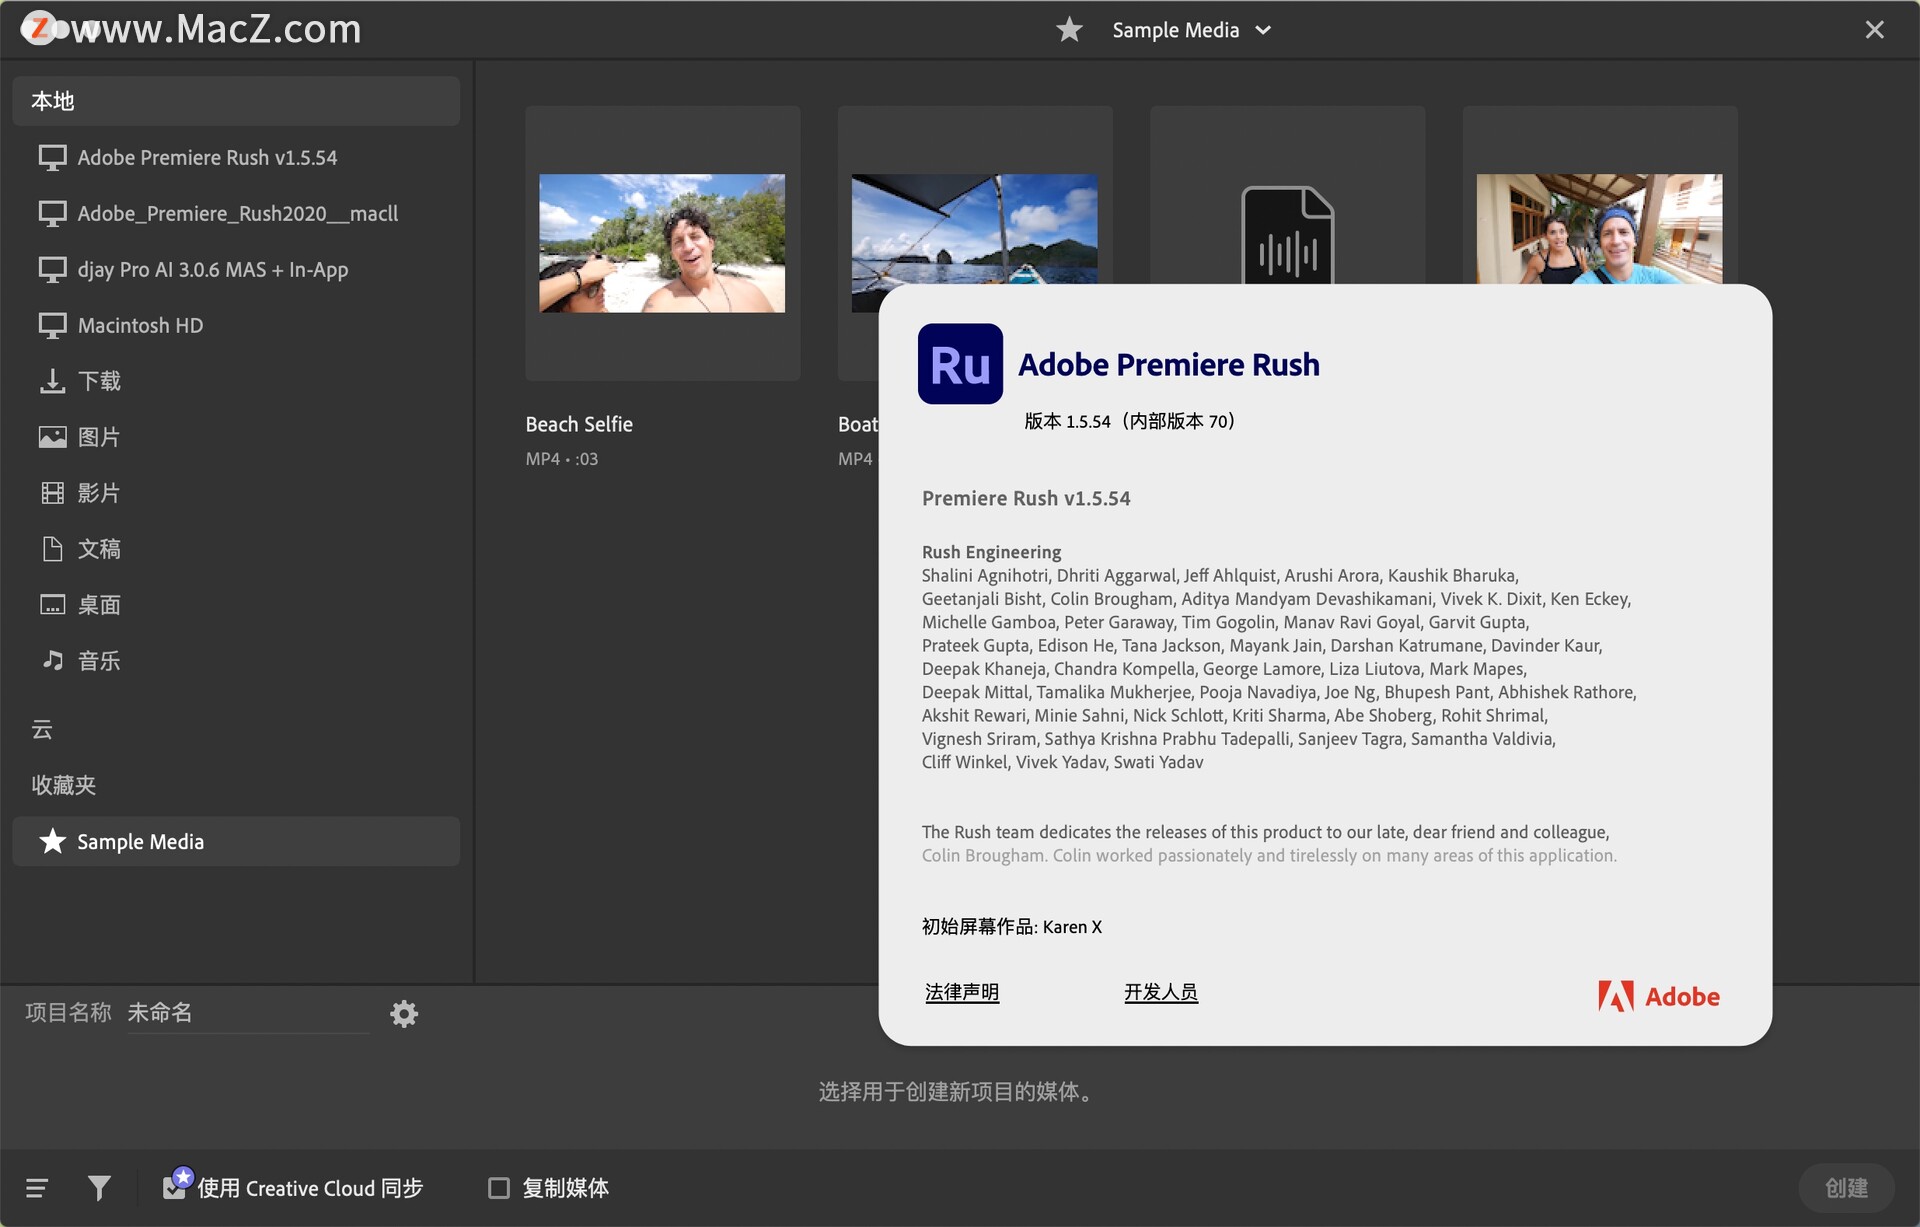
Task: Click the picture icon beside 图片
Action: pos(52,437)
